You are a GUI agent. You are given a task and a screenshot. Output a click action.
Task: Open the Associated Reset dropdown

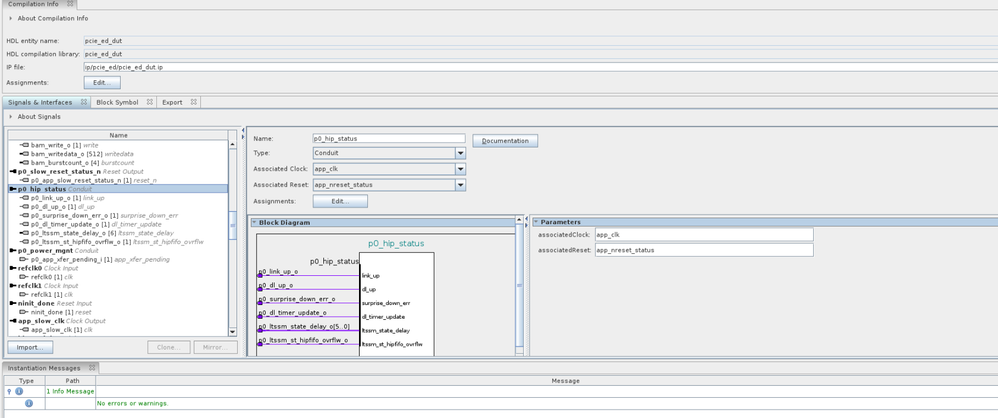click(x=460, y=185)
